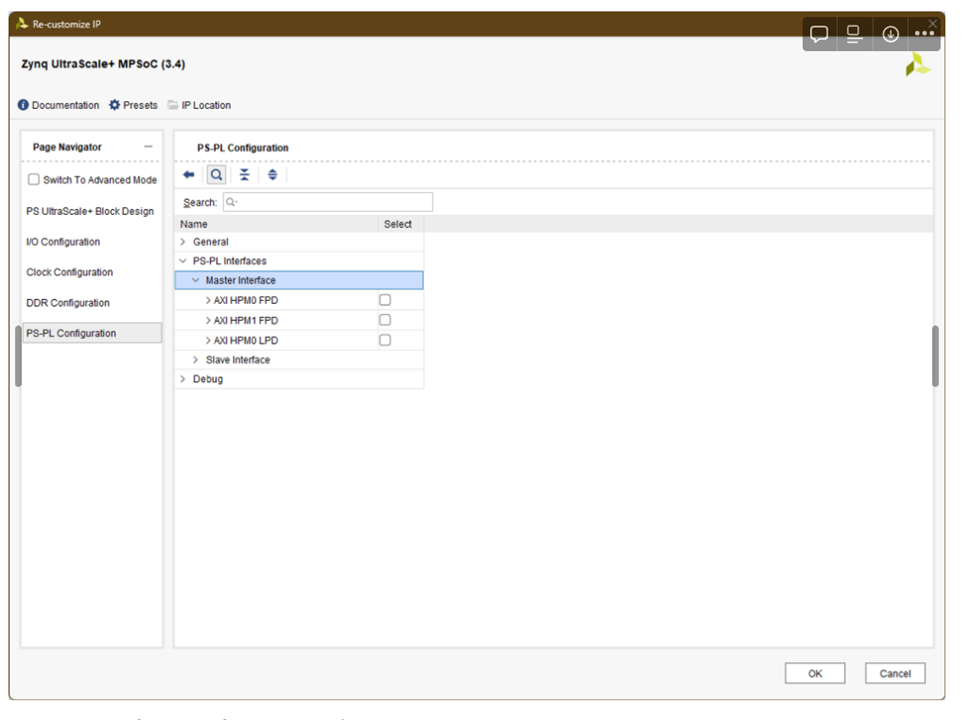Collapse the Master Interface node
Screen dimensions: 969x720
[196, 280]
